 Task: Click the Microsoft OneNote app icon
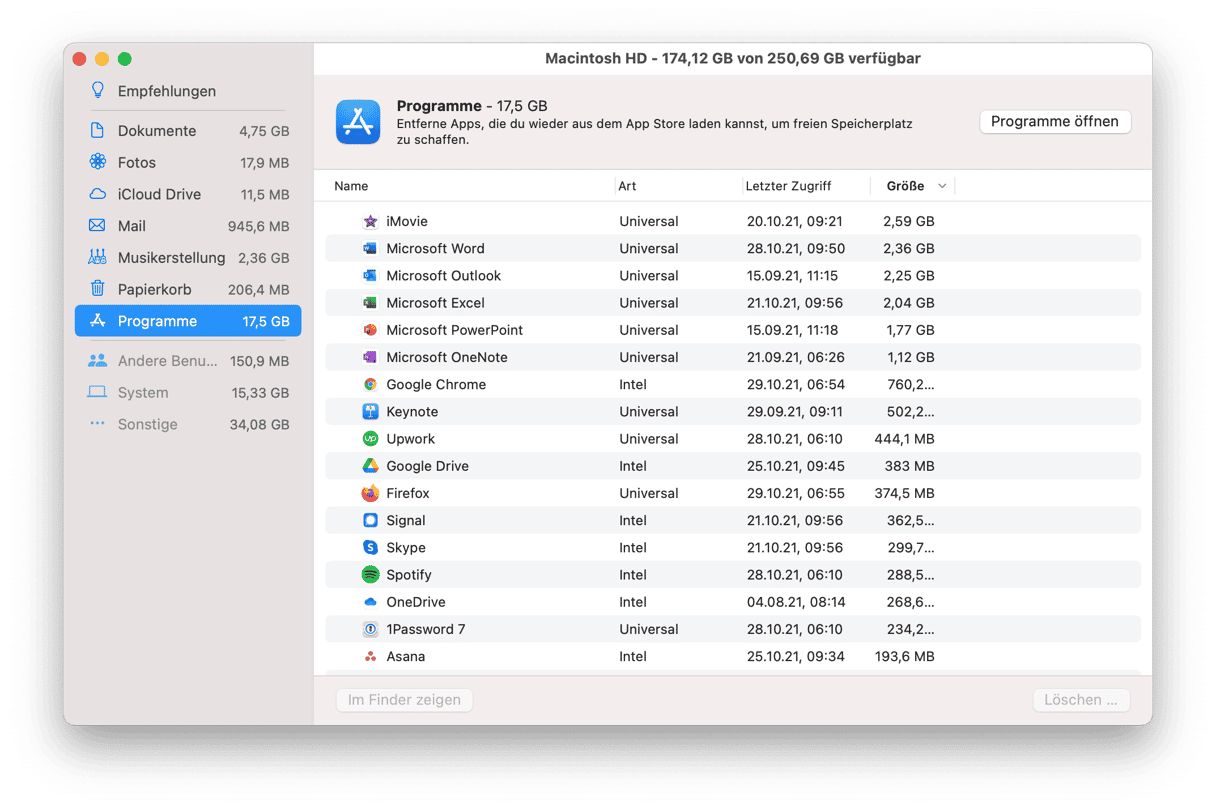pos(370,357)
